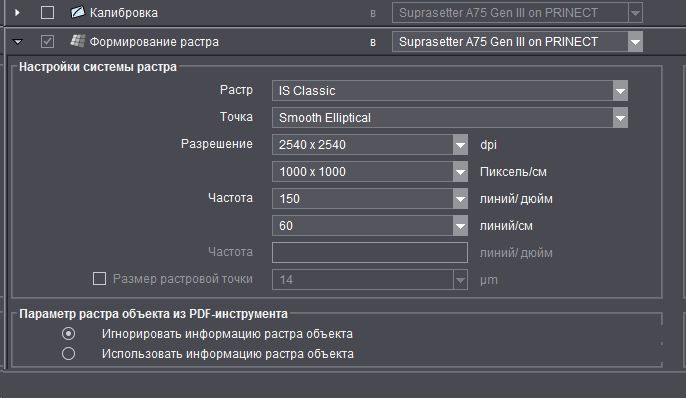Click the Формирование растра screening icon
Image resolution: width=686 pixels, height=398 pixels.
tap(77, 41)
